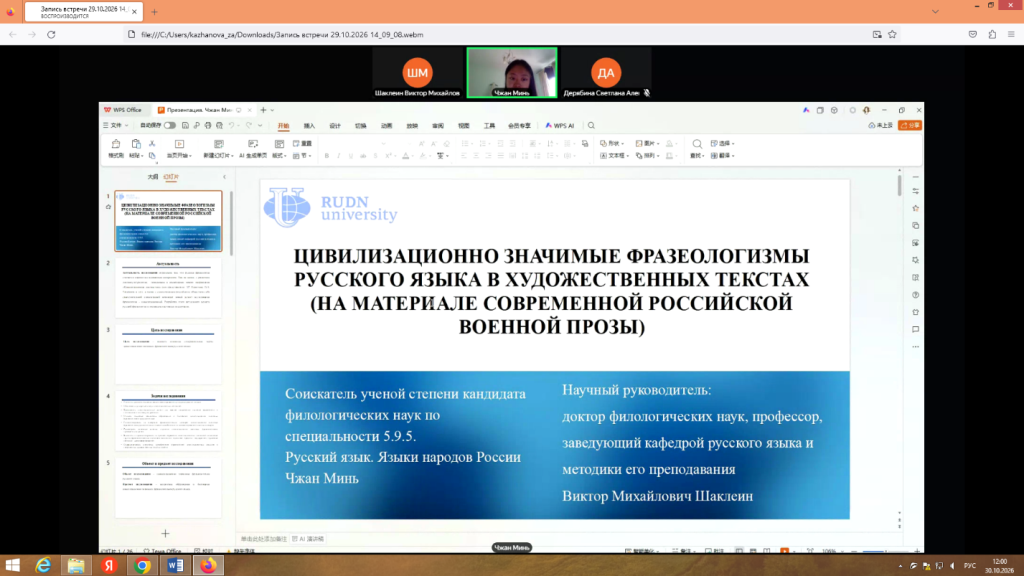Viewport: 1024px width, 576px height.
Task: Open the Windows Start menu
Action: [12, 566]
